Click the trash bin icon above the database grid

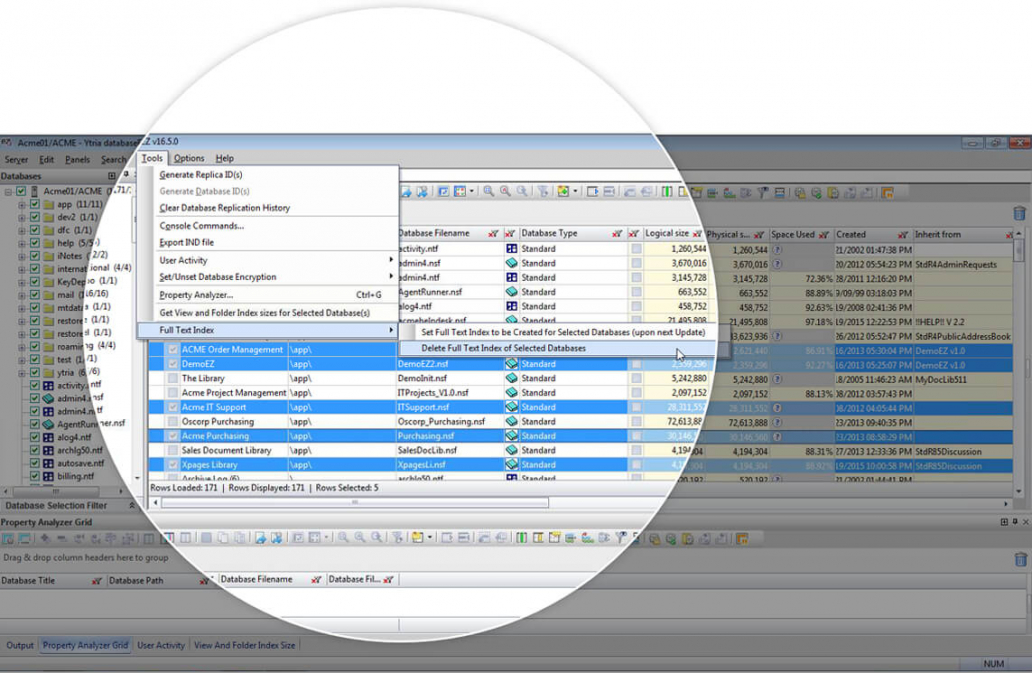[1019, 213]
